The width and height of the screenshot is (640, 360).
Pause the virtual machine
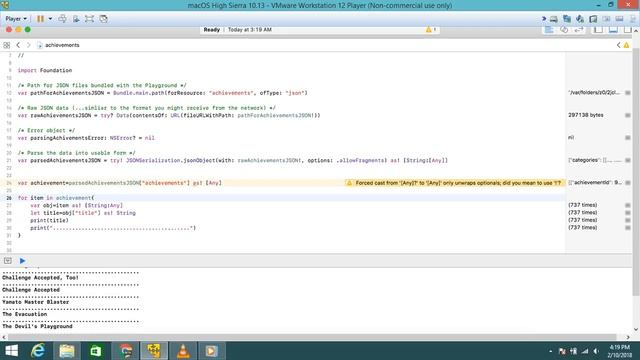click(x=40, y=19)
